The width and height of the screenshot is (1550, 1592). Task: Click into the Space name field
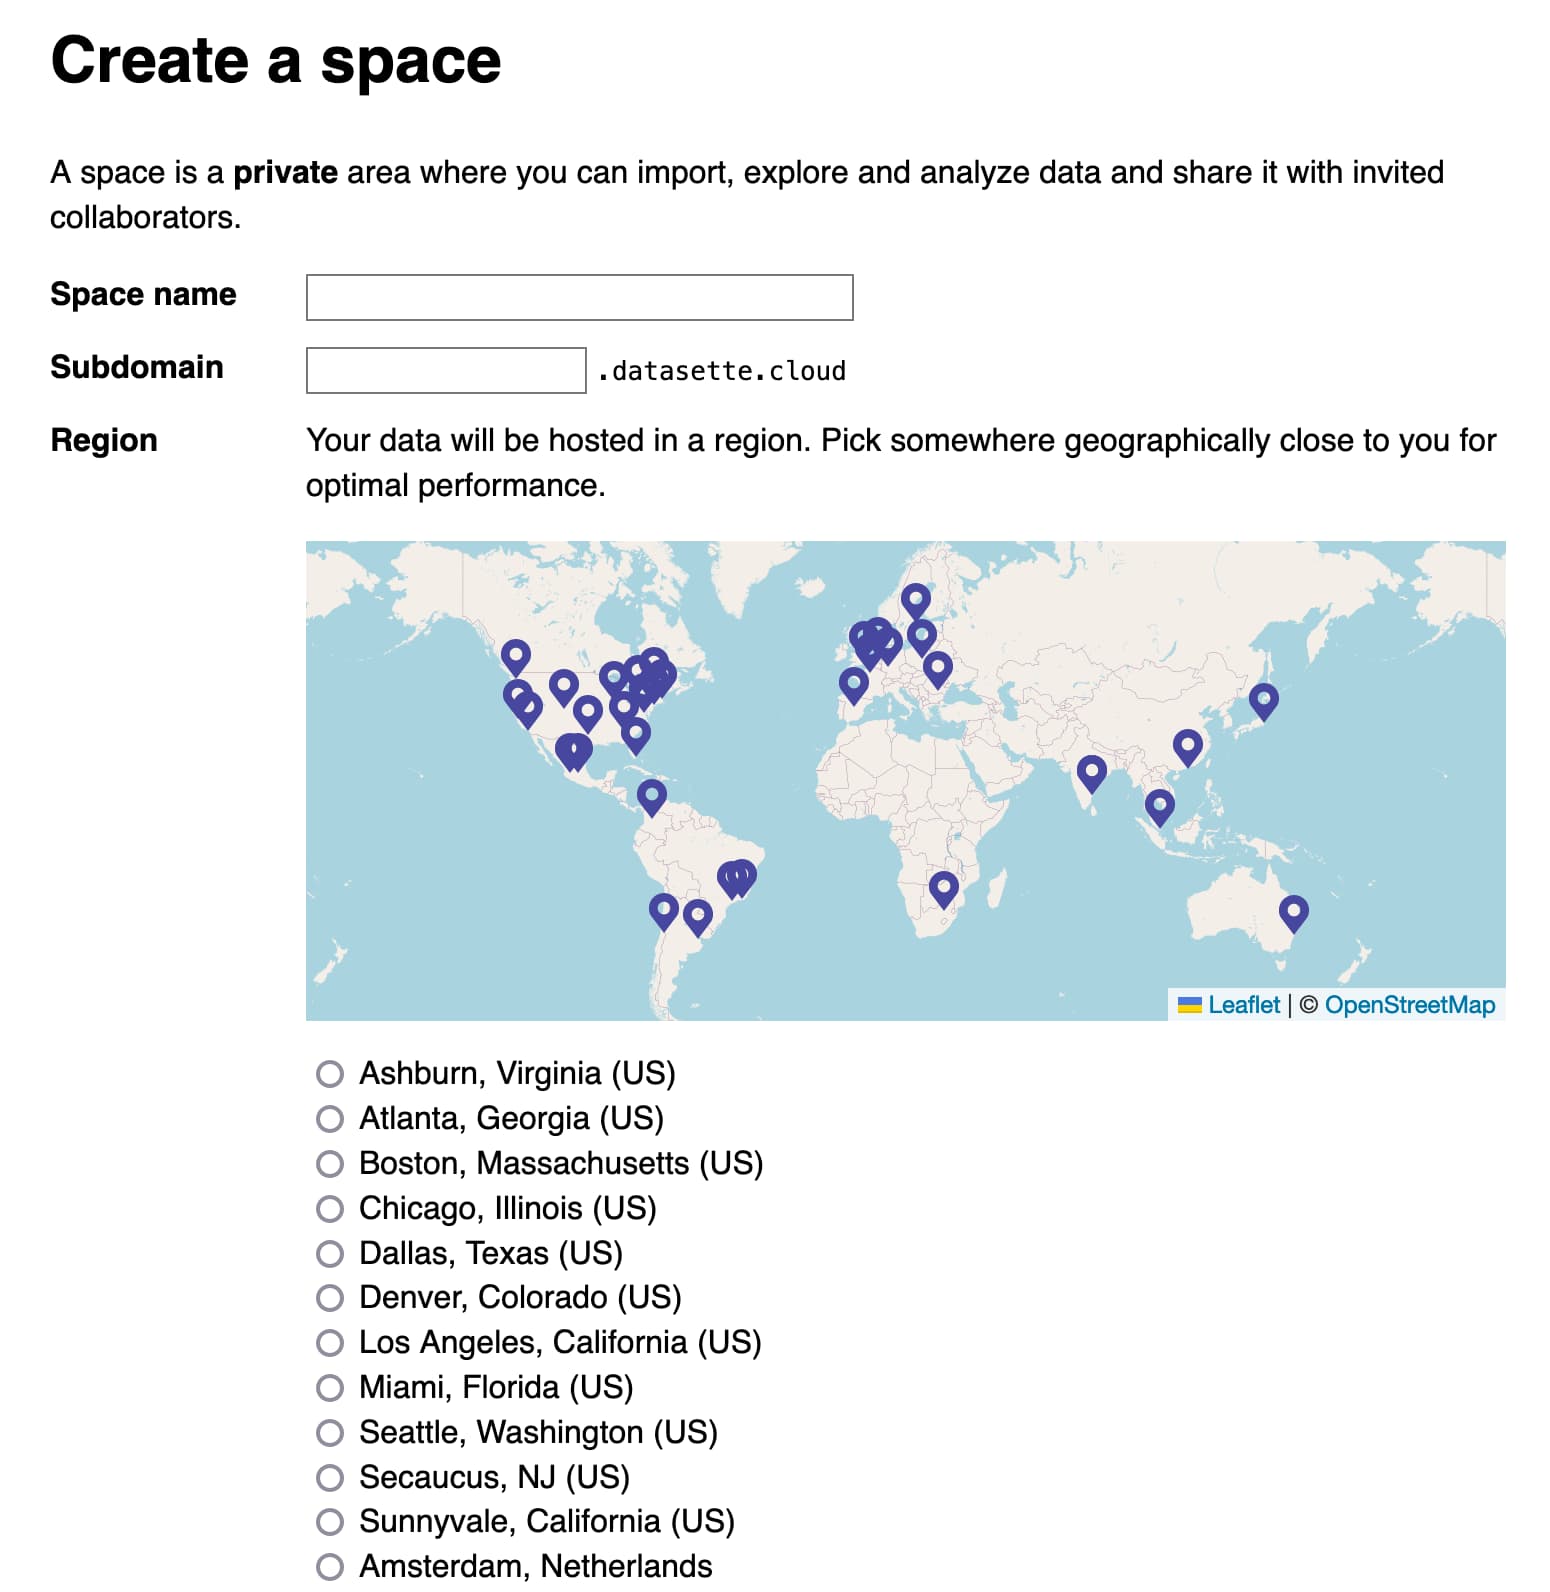pos(580,298)
